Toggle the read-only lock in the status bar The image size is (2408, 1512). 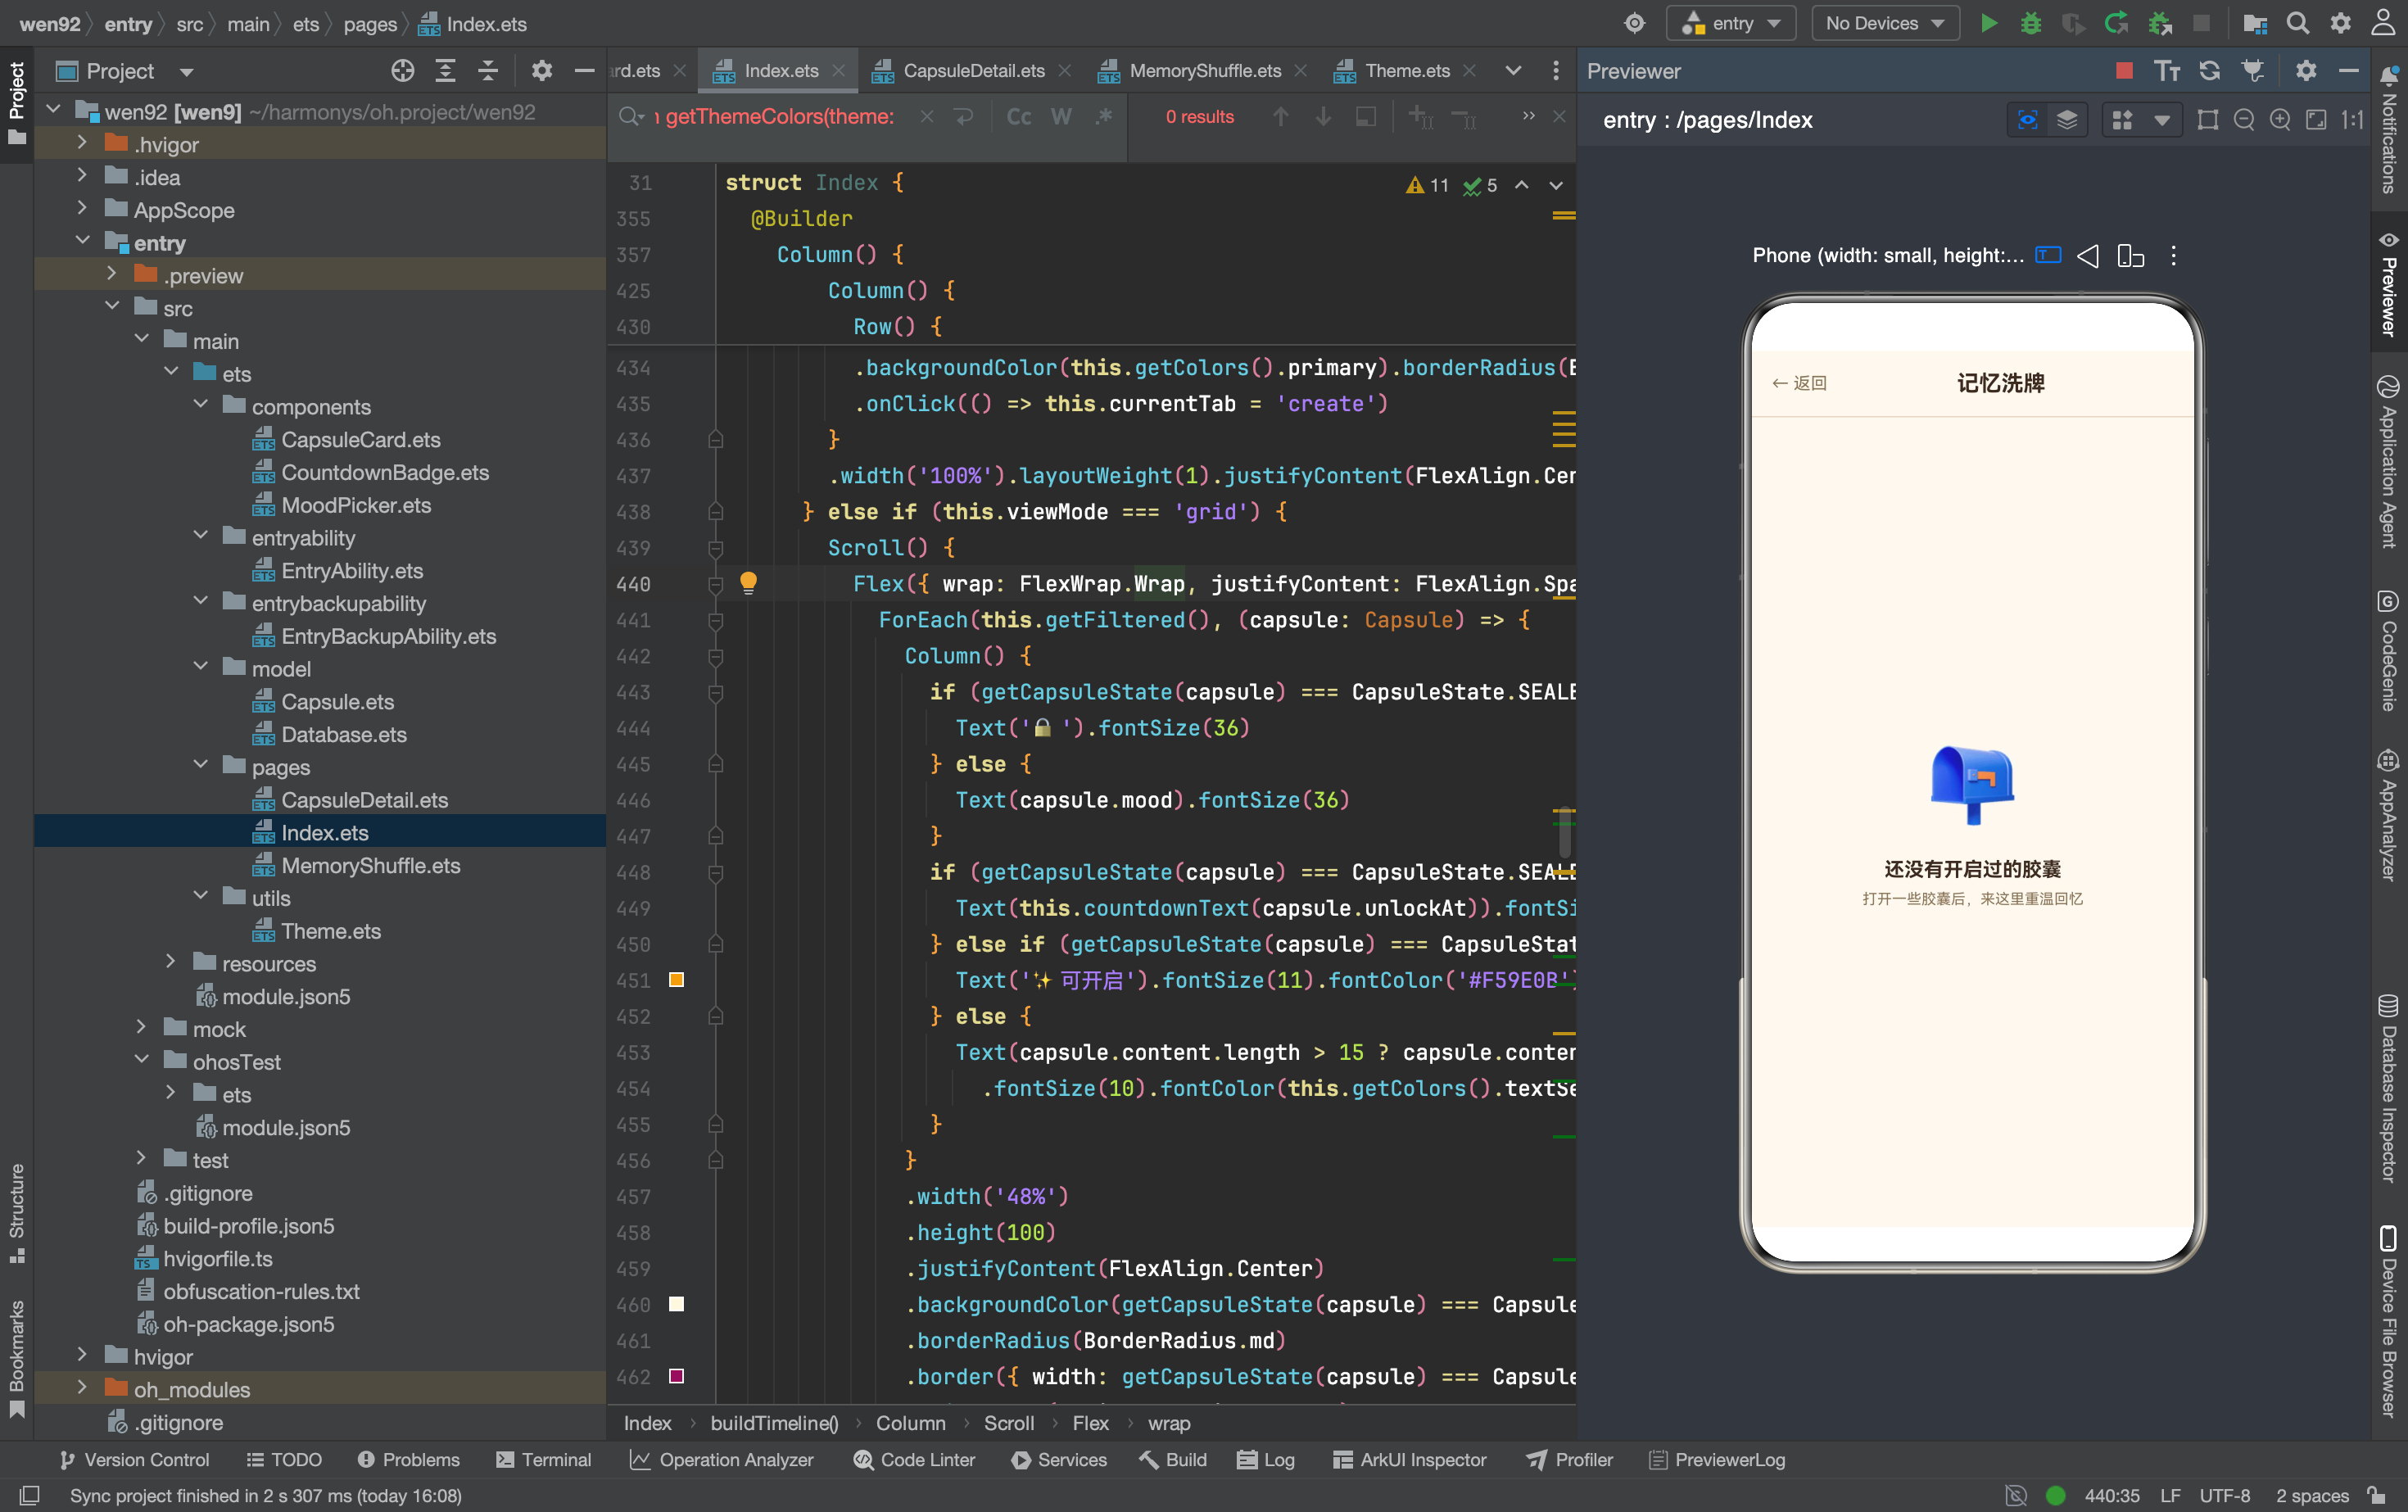2378,1495
